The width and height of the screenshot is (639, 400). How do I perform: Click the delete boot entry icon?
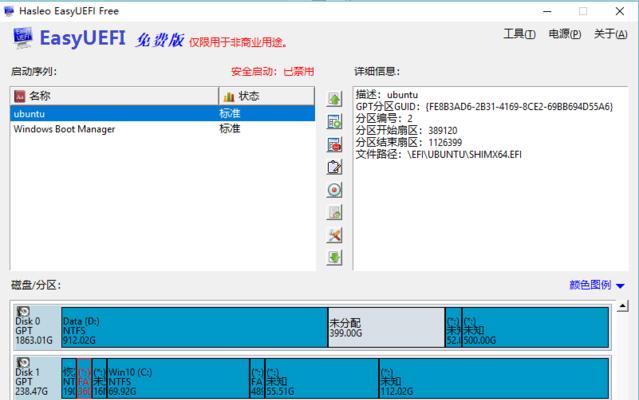pos(334,145)
